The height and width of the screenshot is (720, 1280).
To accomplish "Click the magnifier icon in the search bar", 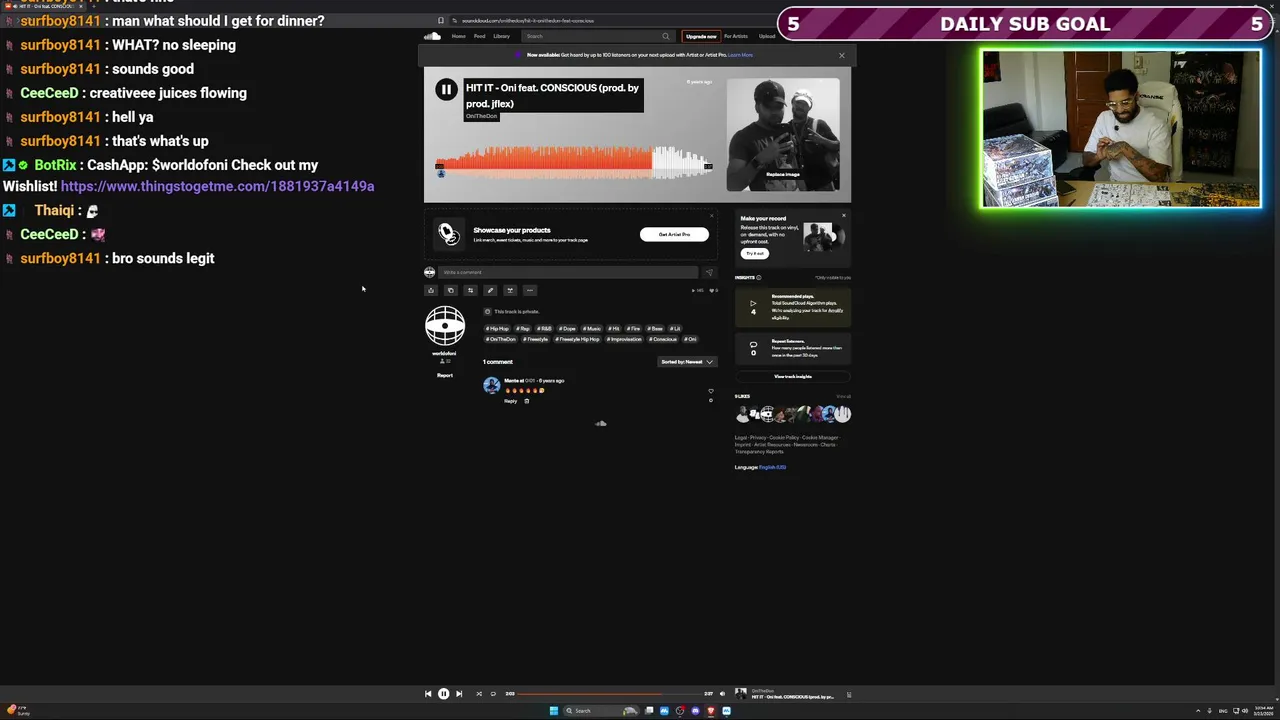I will pos(666,36).
